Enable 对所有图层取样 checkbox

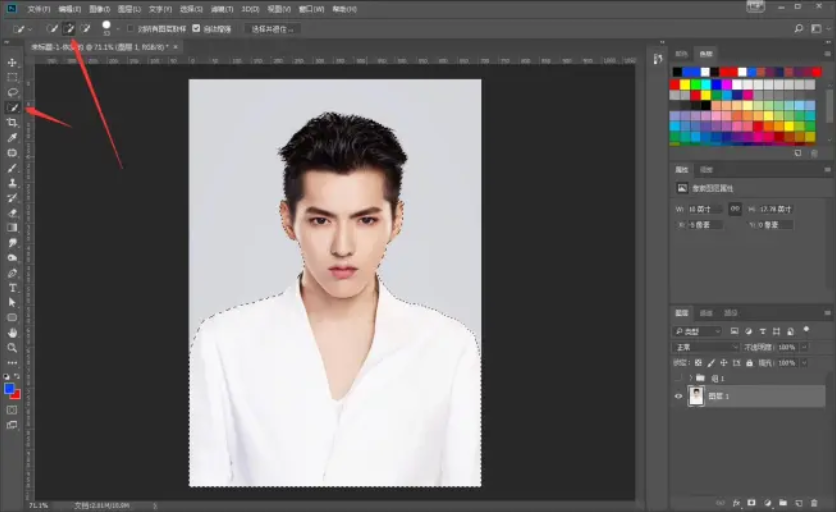pyautogui.click(x=131, y=29)
